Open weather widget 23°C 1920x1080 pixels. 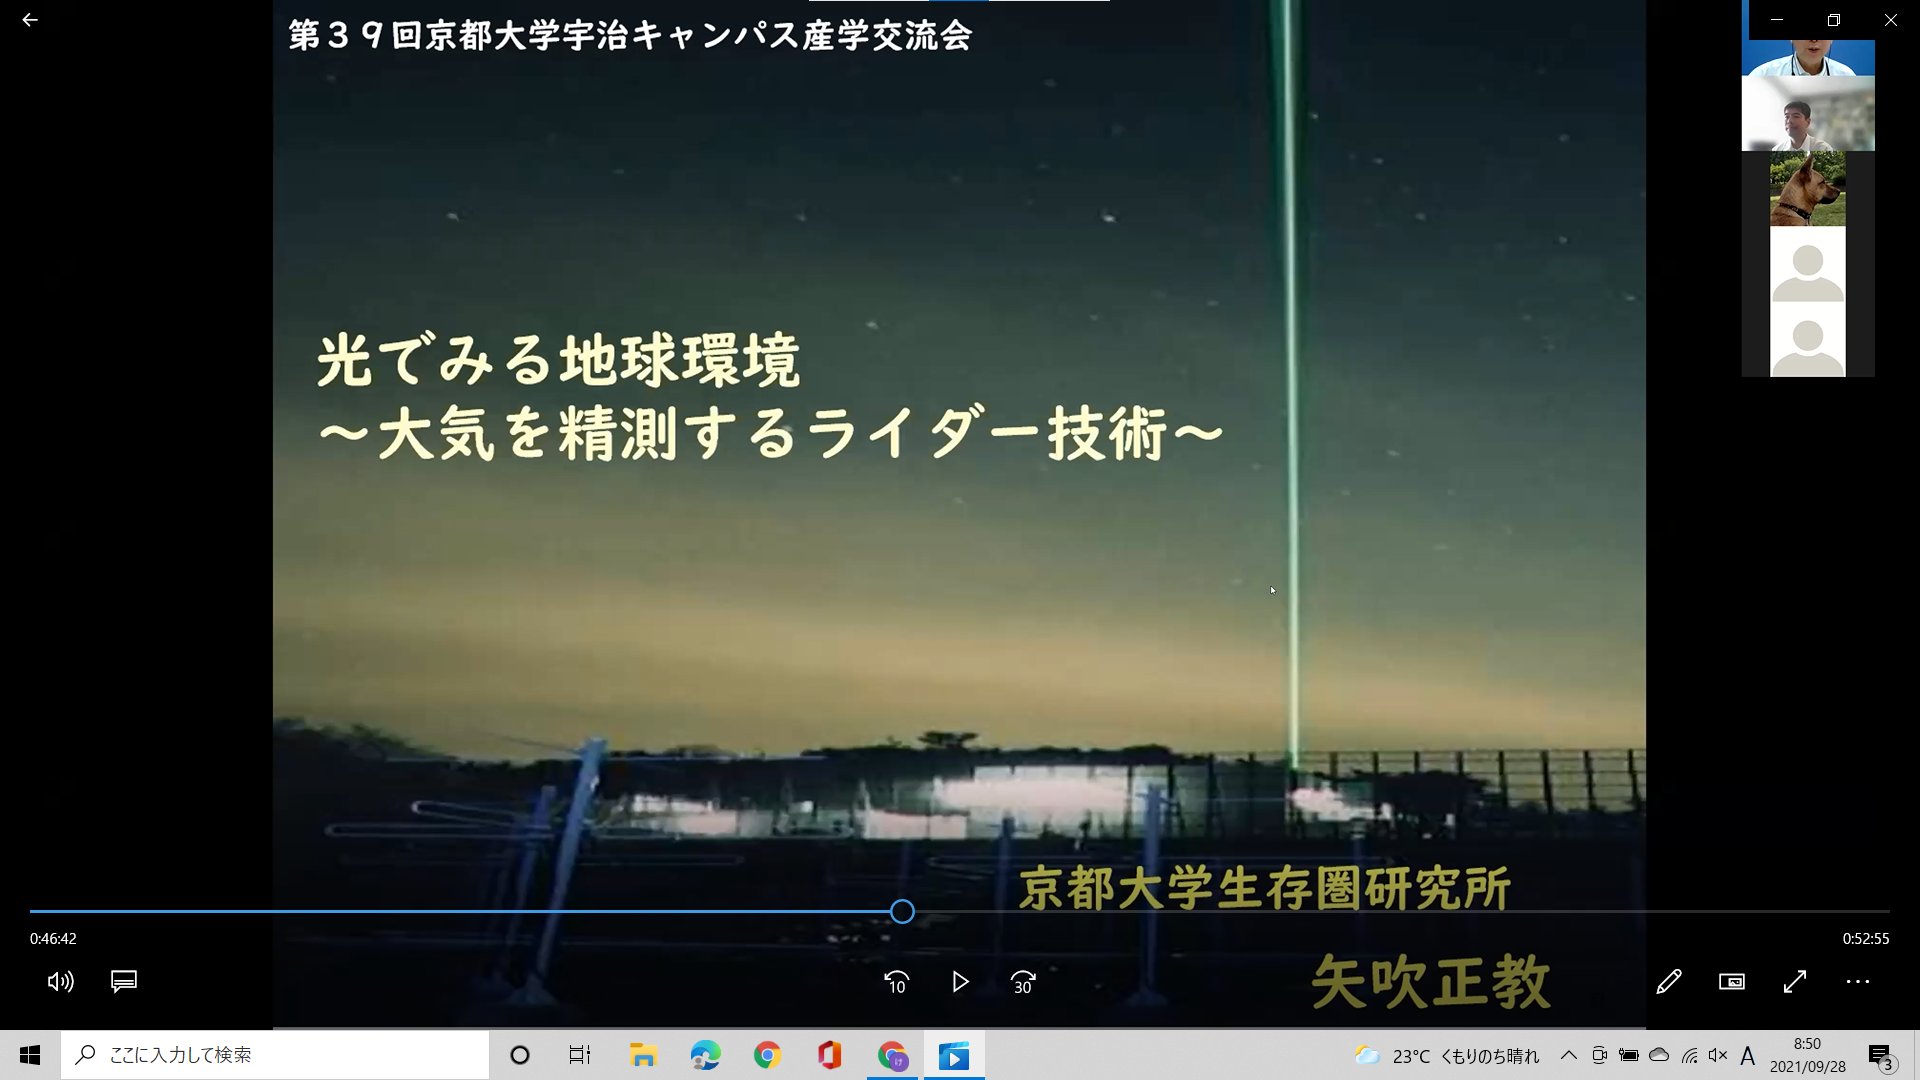1447,1056
